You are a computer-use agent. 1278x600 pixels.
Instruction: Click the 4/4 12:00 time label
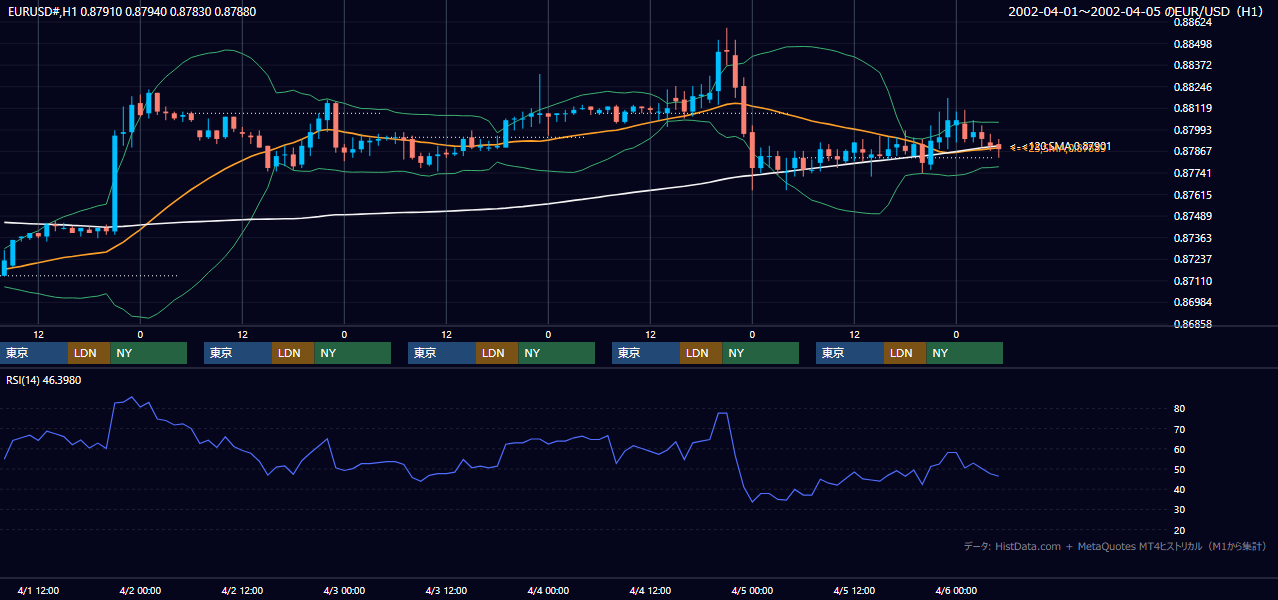[x=651, y=591]
